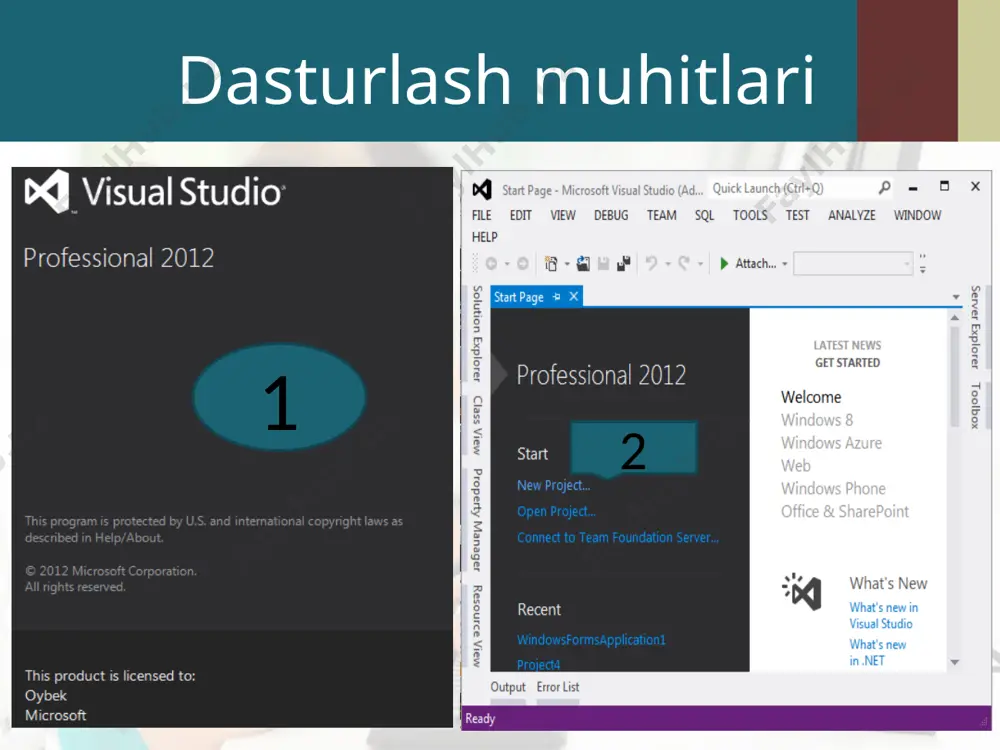Open the TEST menu
The height and width of the screenshot is (750, 1000).
797,216
